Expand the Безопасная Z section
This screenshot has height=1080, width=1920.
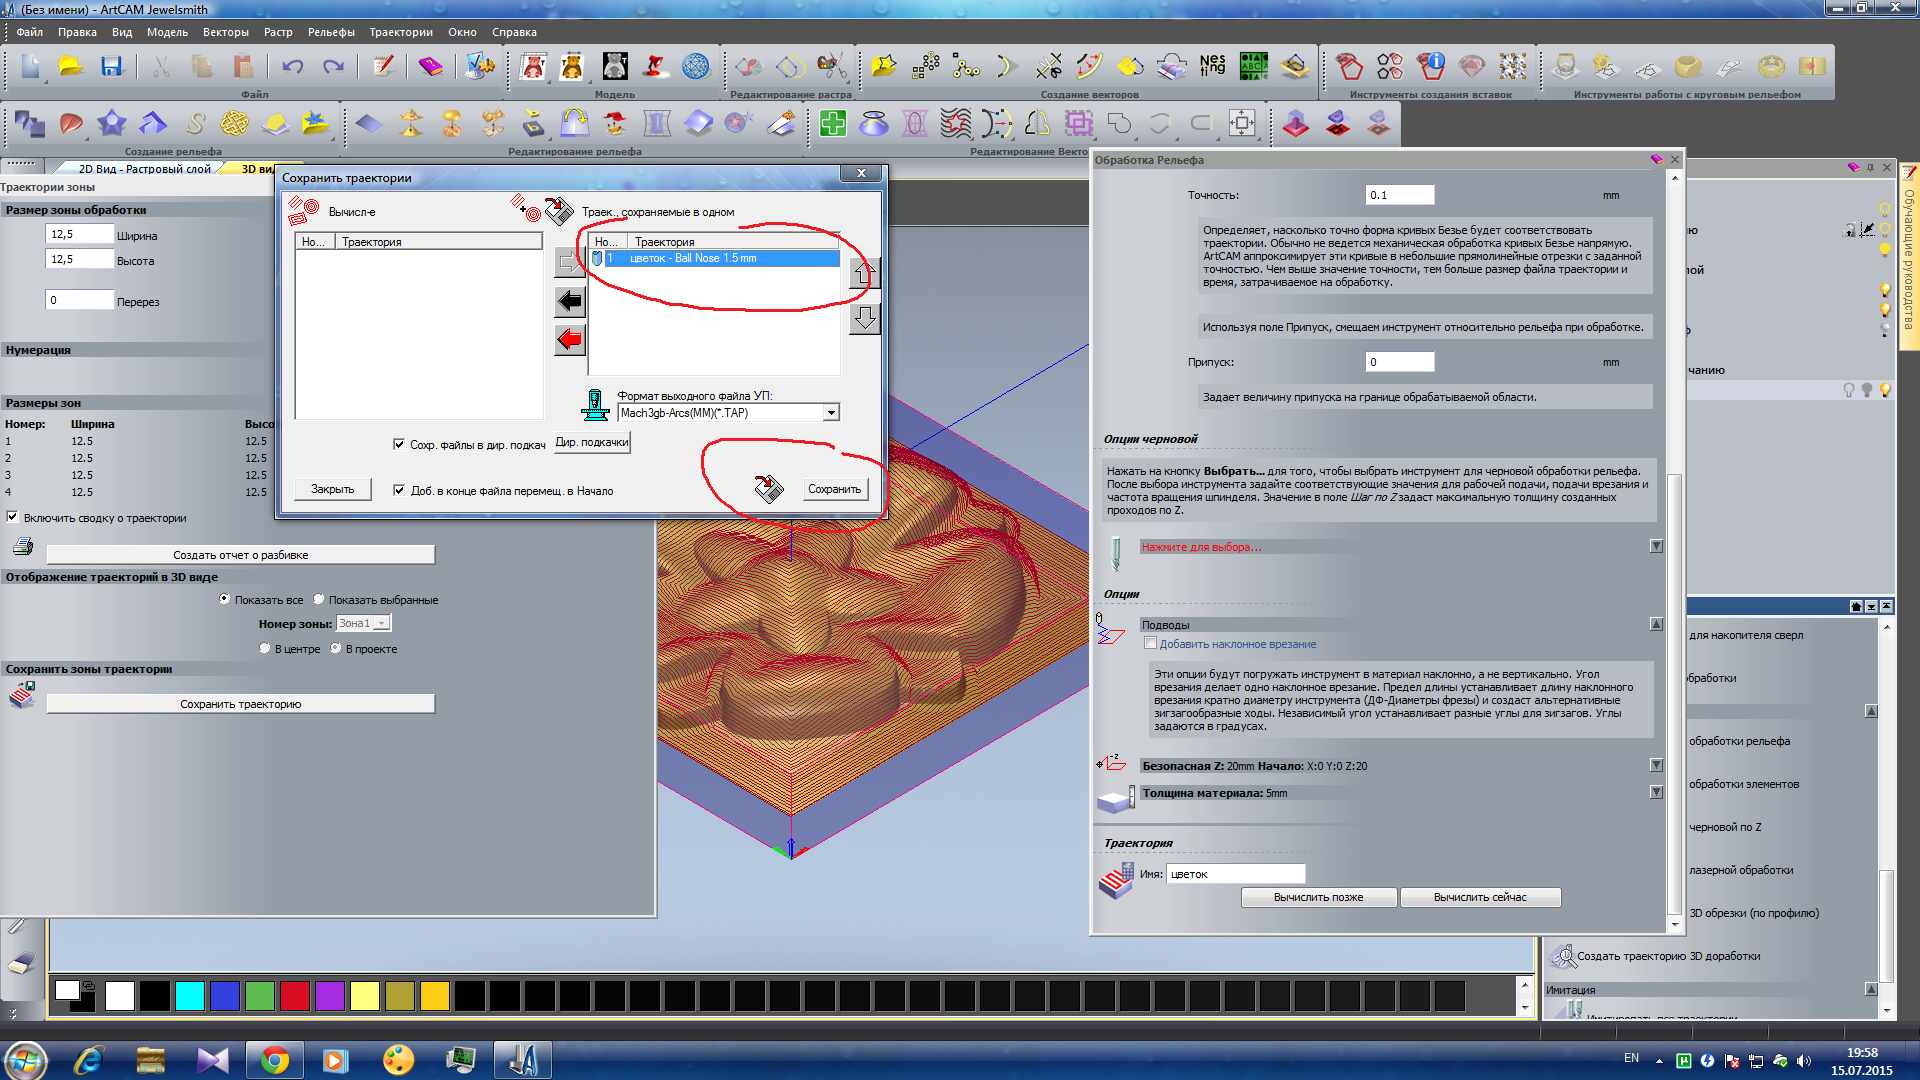coord(1656,765)
